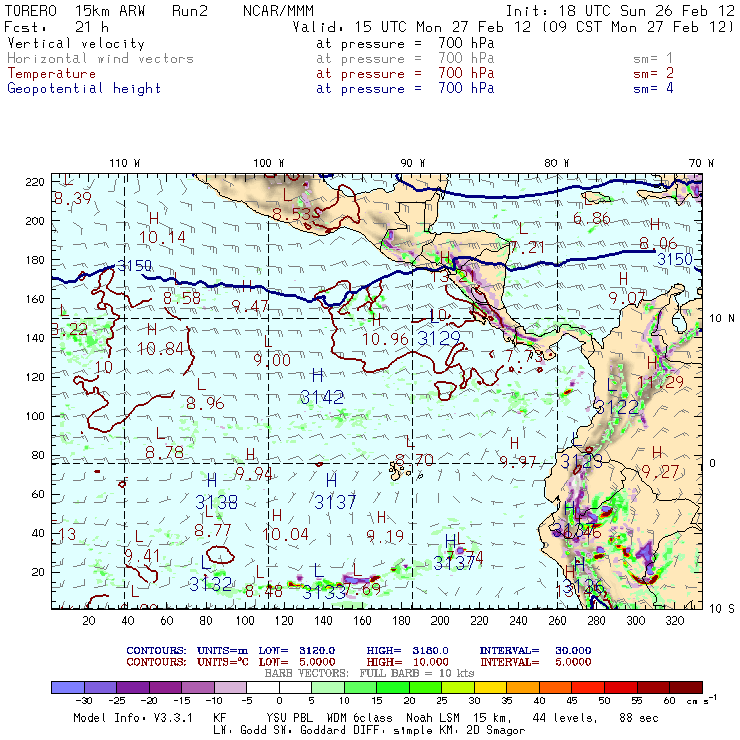The width and height of the screenshot is (740, 740).
Task: Select the blue-violet swatch left of -30
Action: click(68, 688)
